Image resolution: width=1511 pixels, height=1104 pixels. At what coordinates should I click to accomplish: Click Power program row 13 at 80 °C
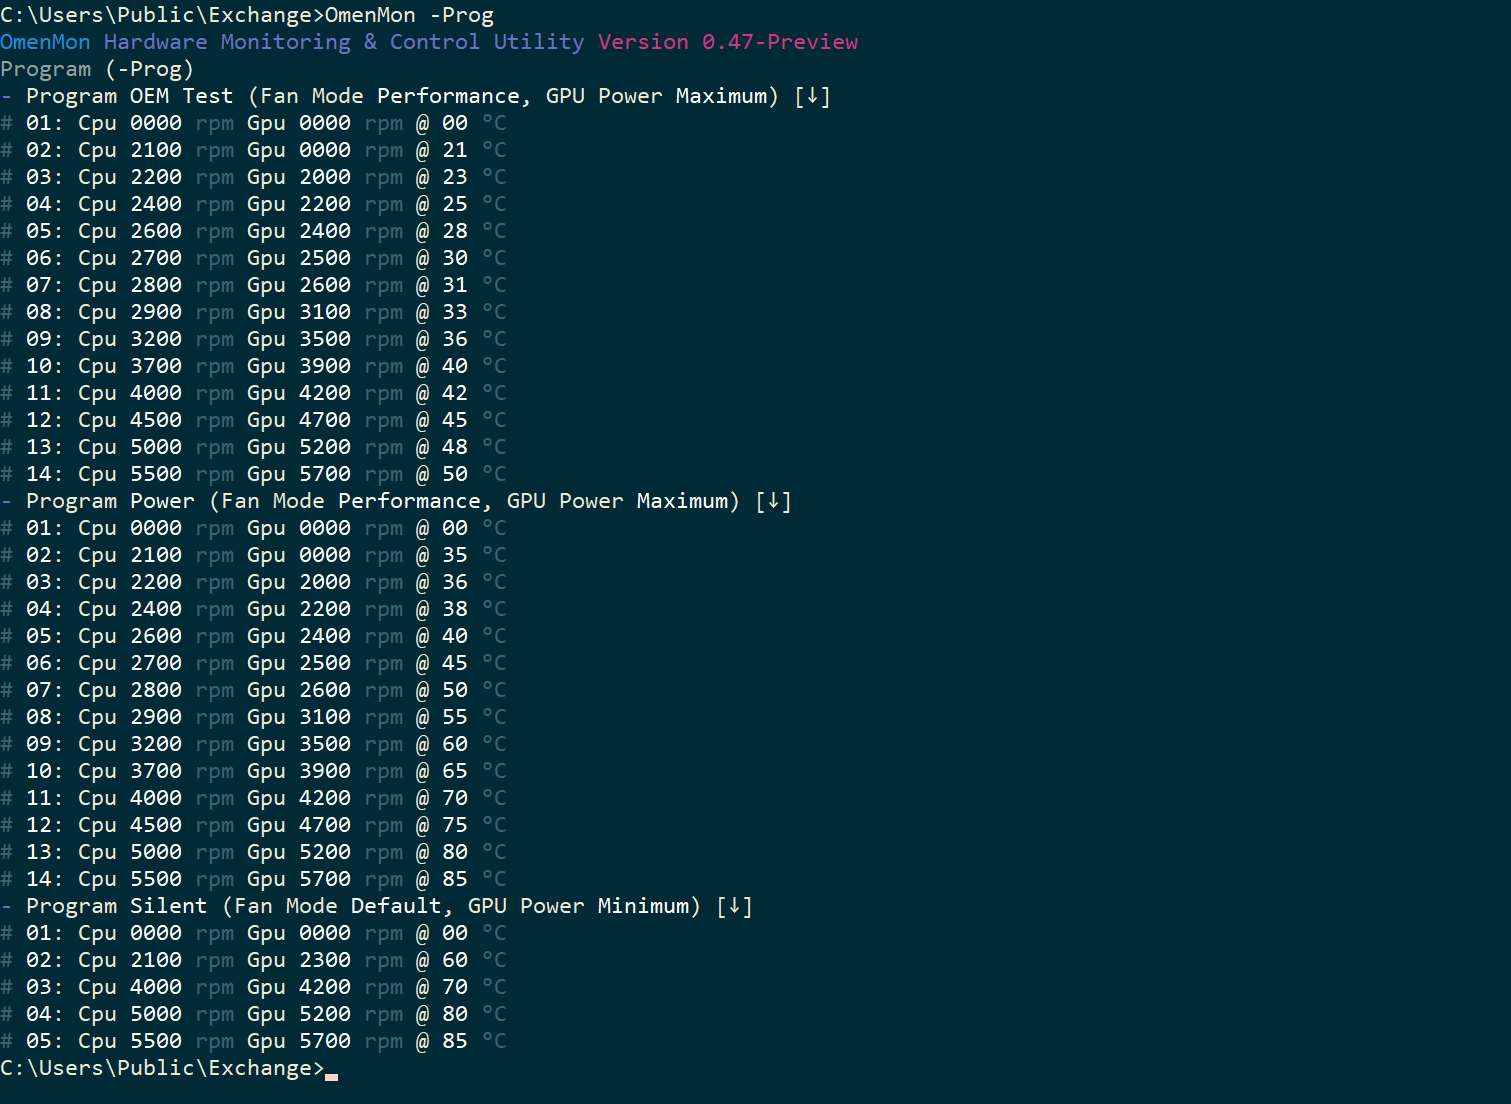pyautogui.click(x=253, y=852)
